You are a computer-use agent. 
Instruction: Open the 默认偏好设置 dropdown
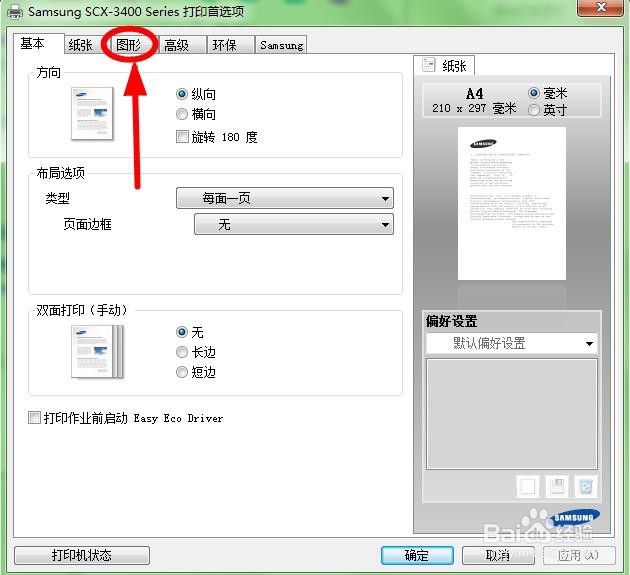512,343
